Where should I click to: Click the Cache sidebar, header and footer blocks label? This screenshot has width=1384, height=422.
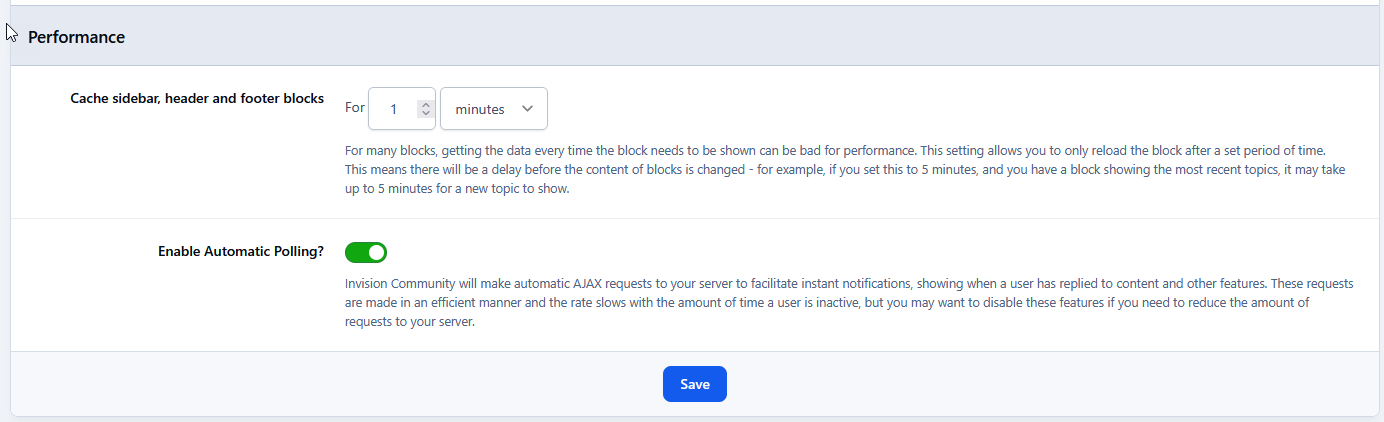click(197, 98)
